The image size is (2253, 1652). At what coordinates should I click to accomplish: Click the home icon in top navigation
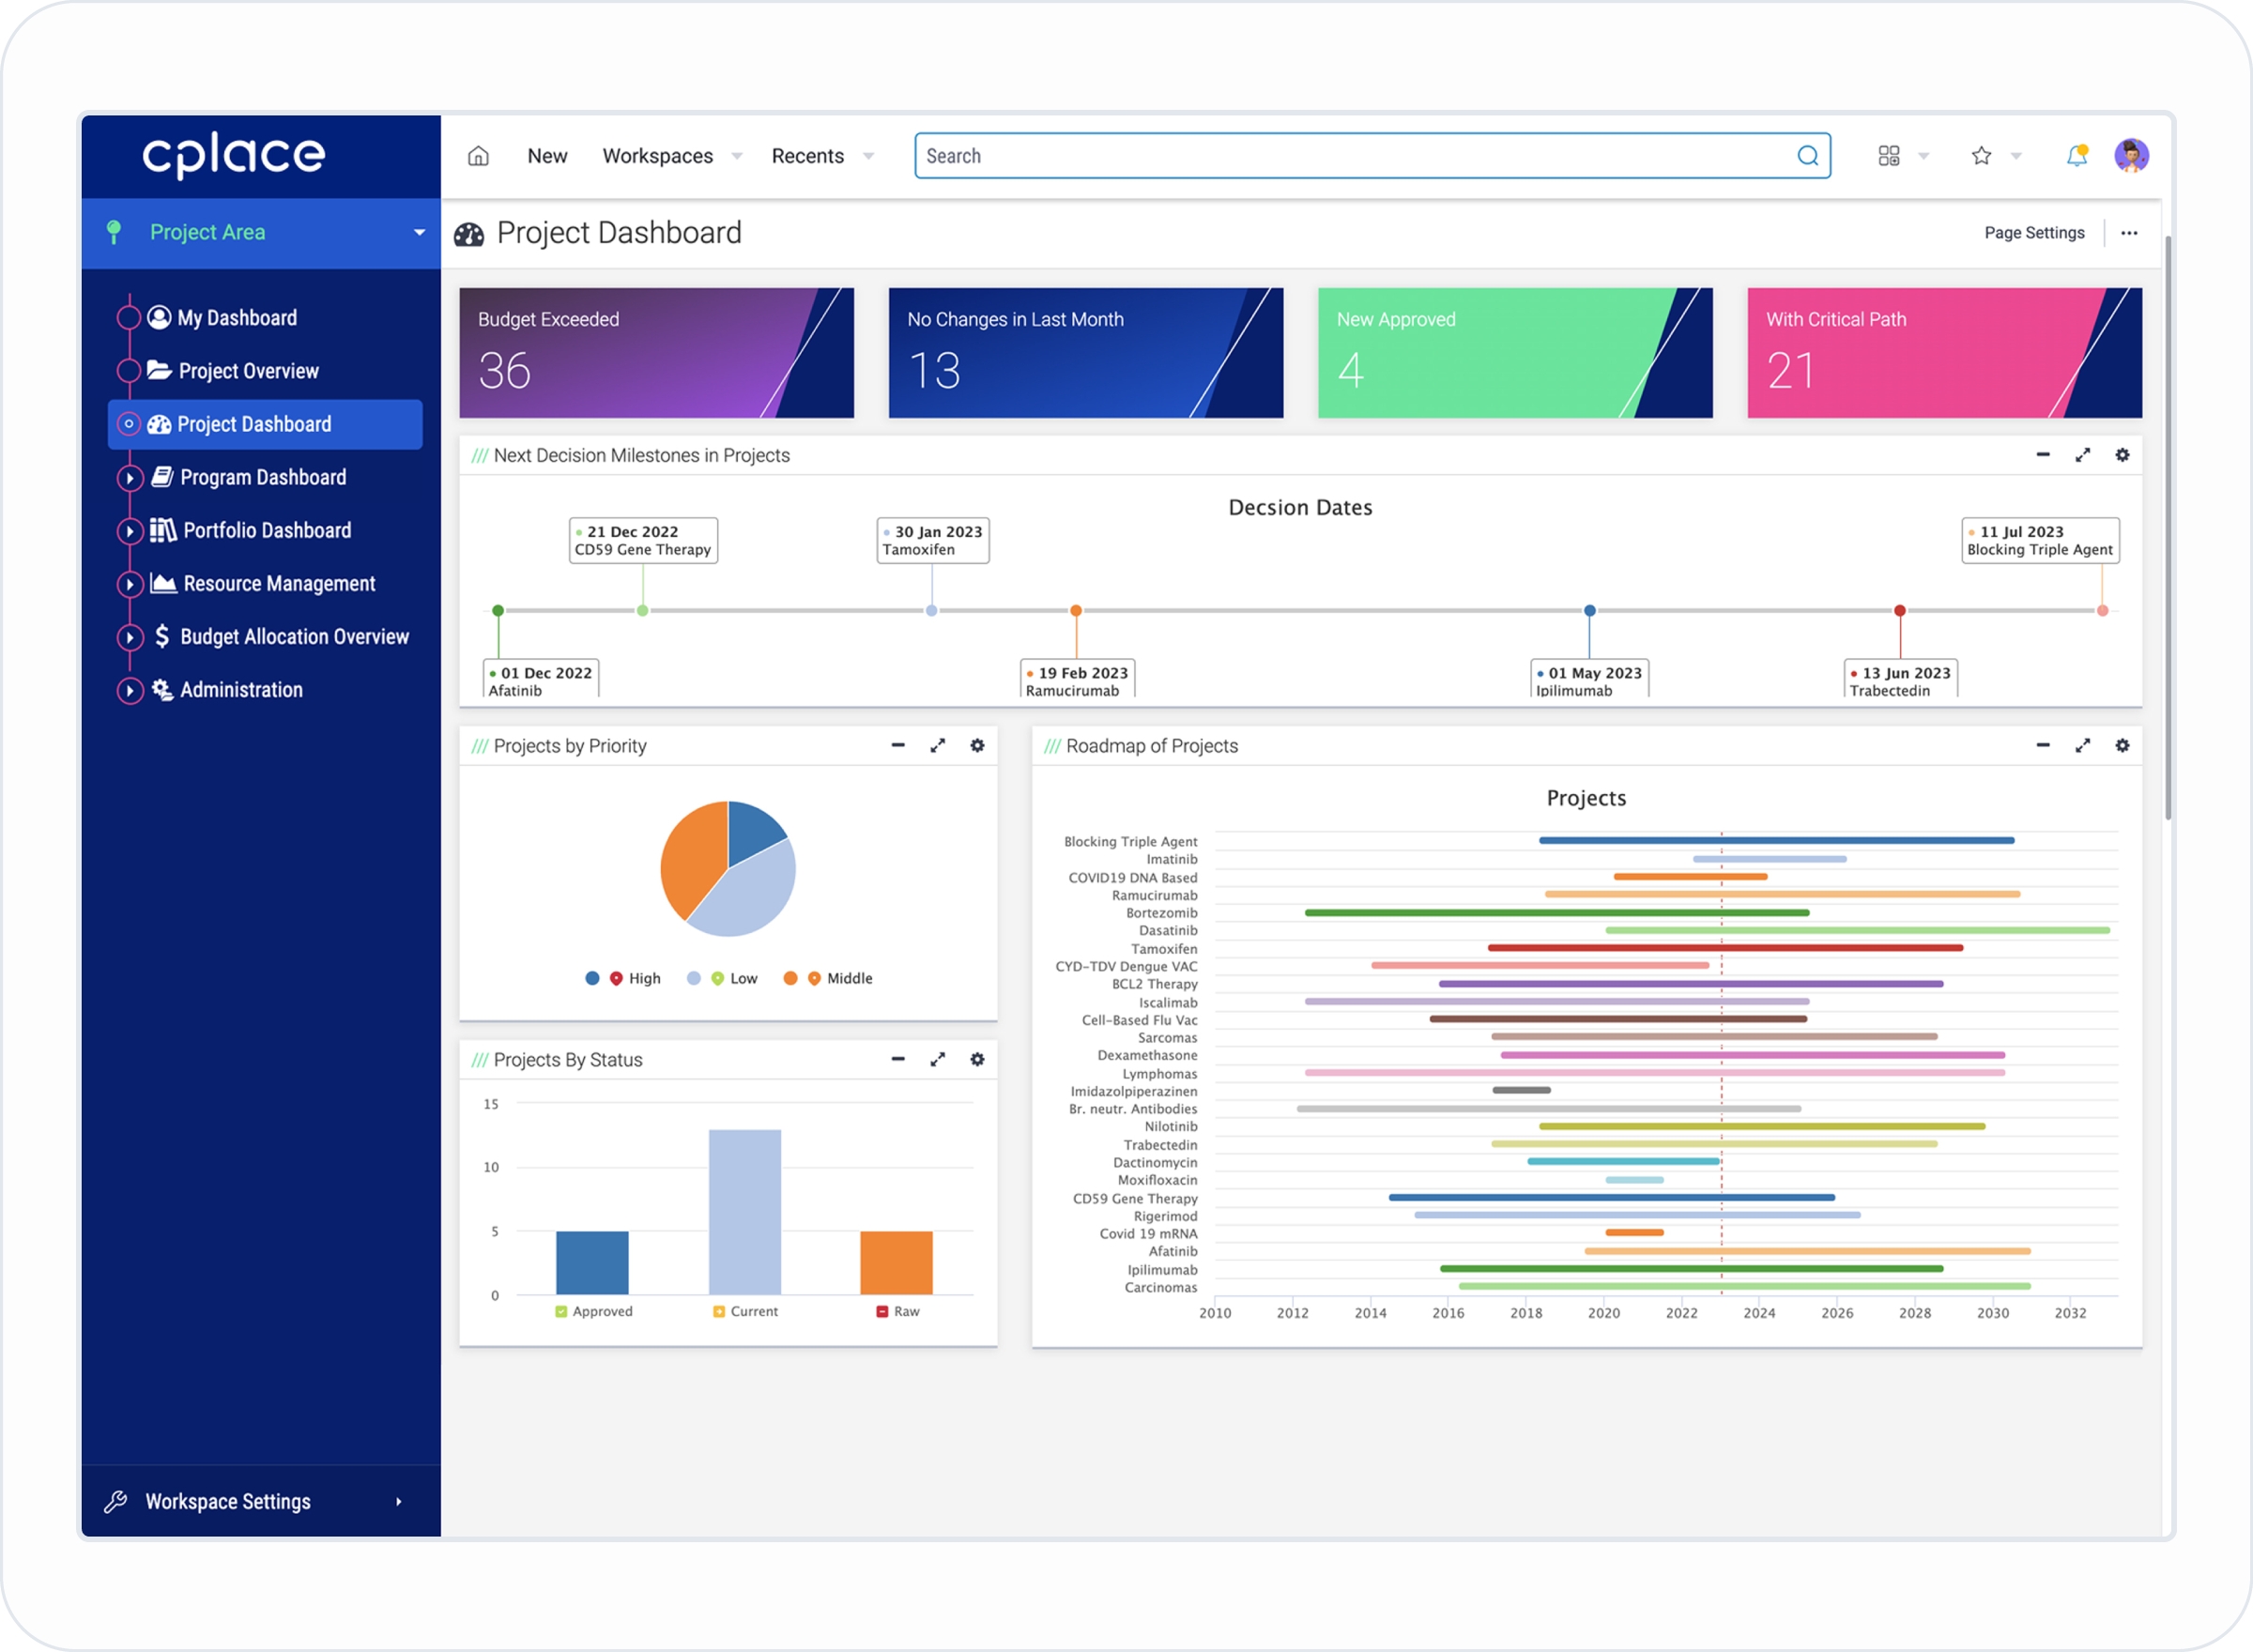tap(478, 156)
